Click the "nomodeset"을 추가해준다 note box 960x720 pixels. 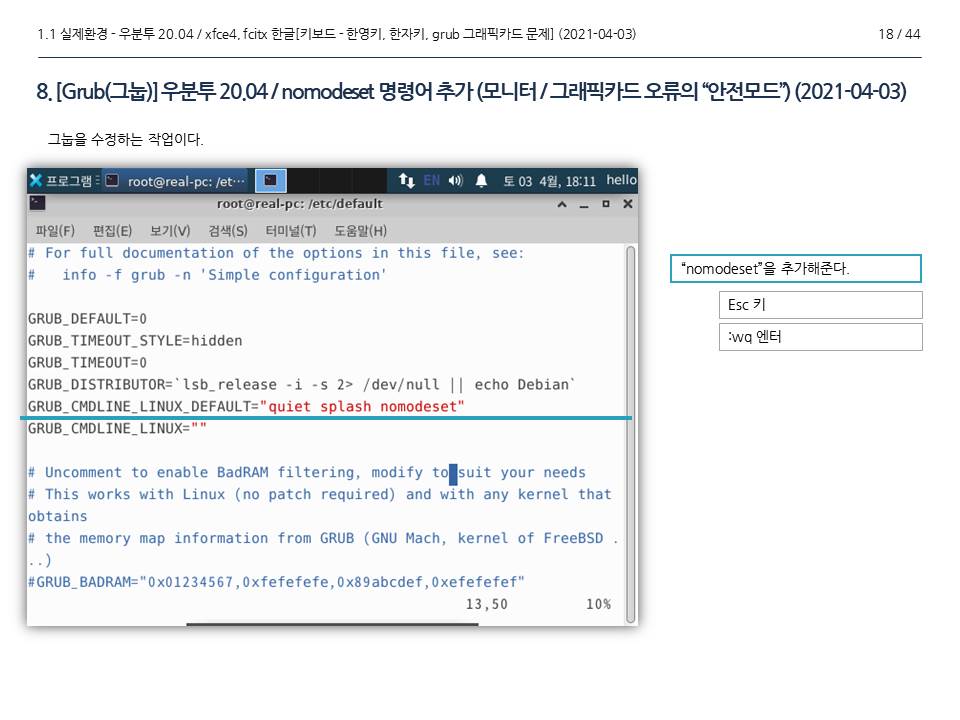[x=796, y=269]
